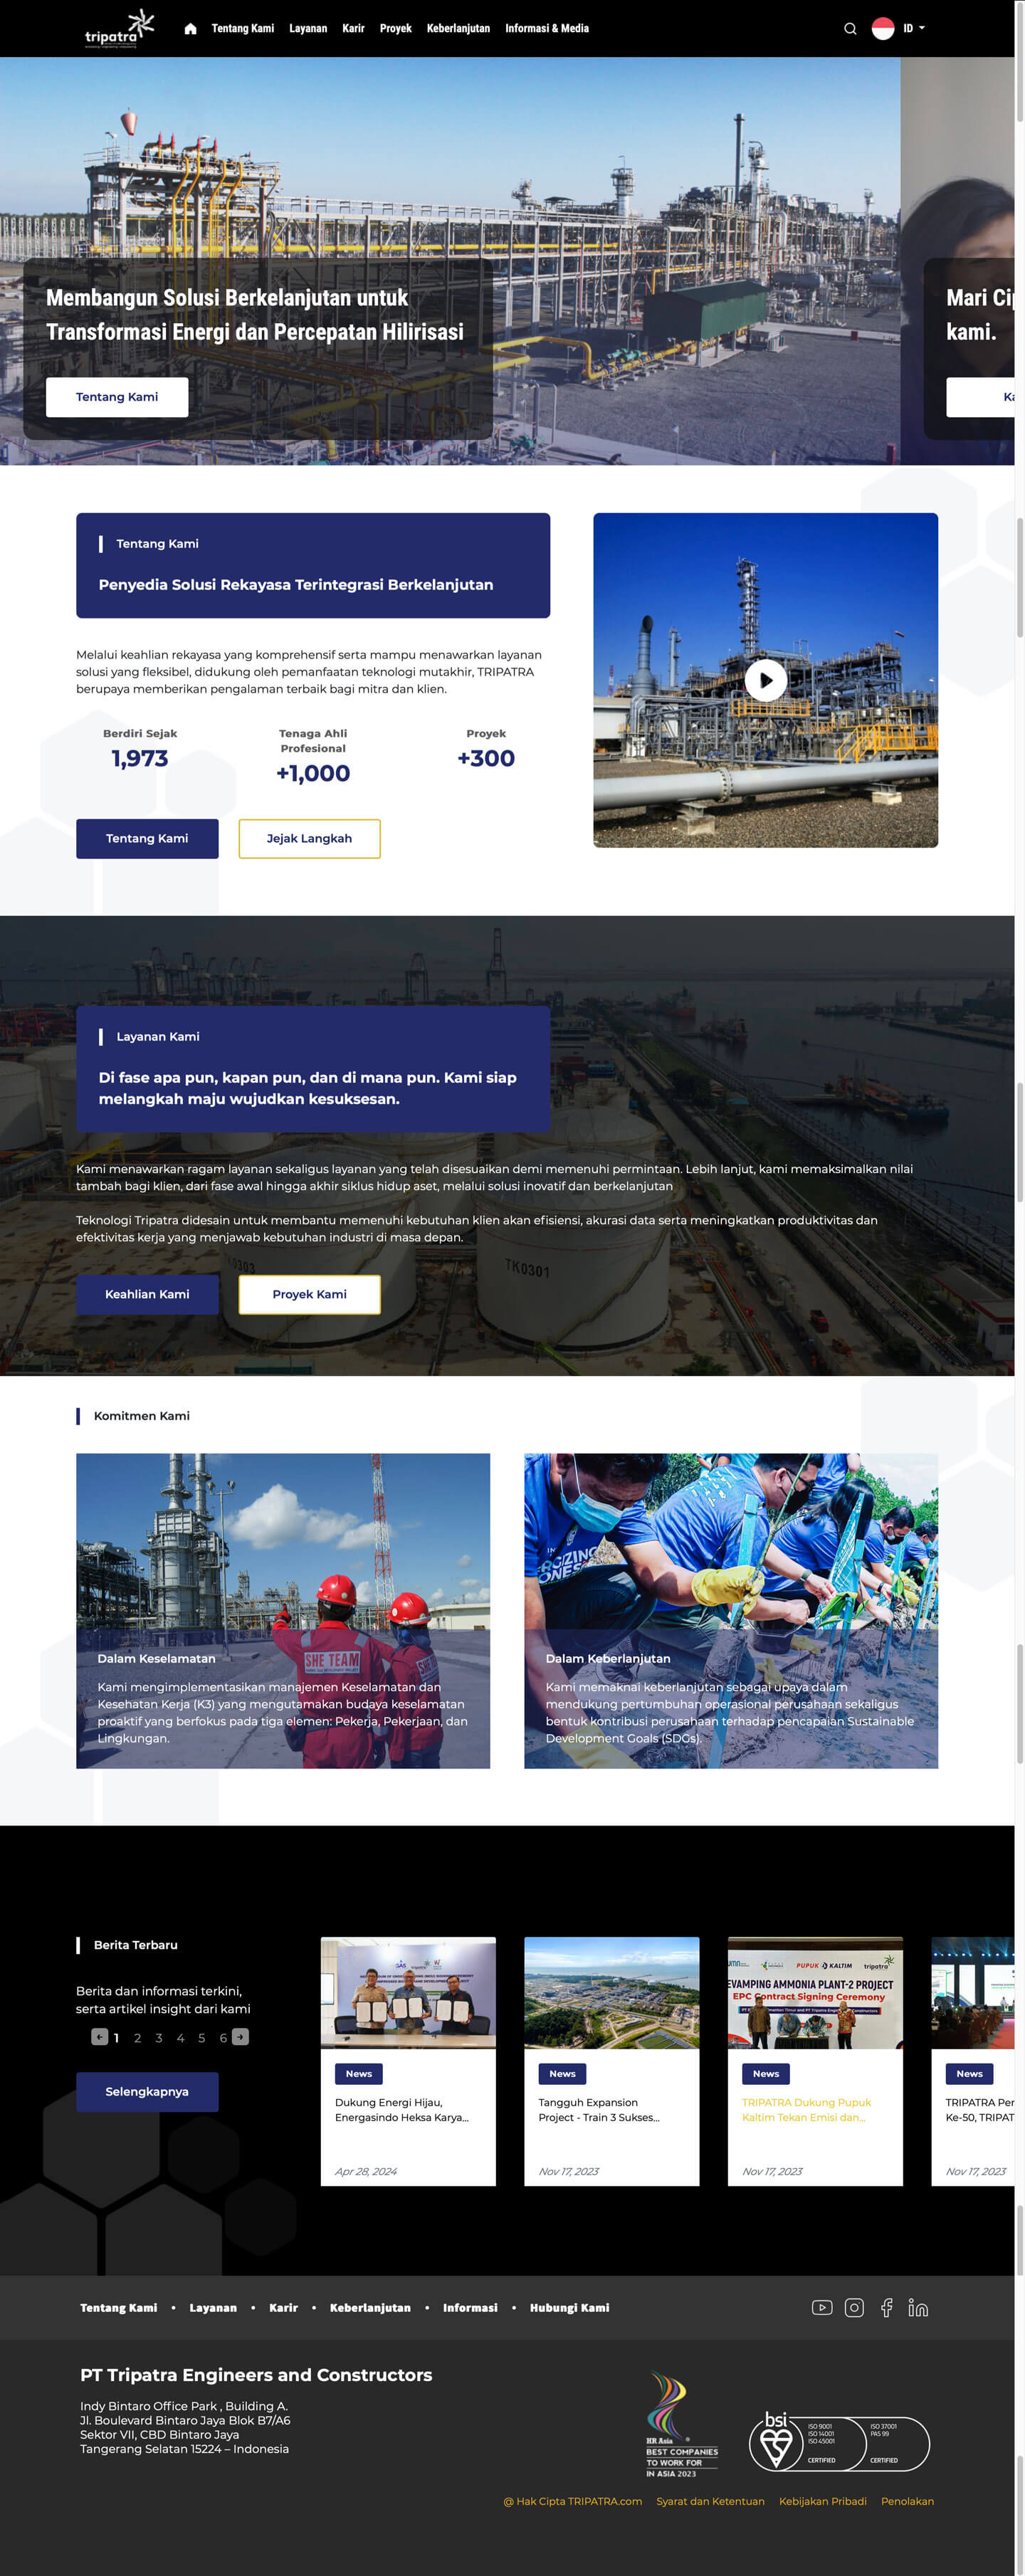
Task: Open Tangguh Expansion Project news article
Action: [598, 2109]
